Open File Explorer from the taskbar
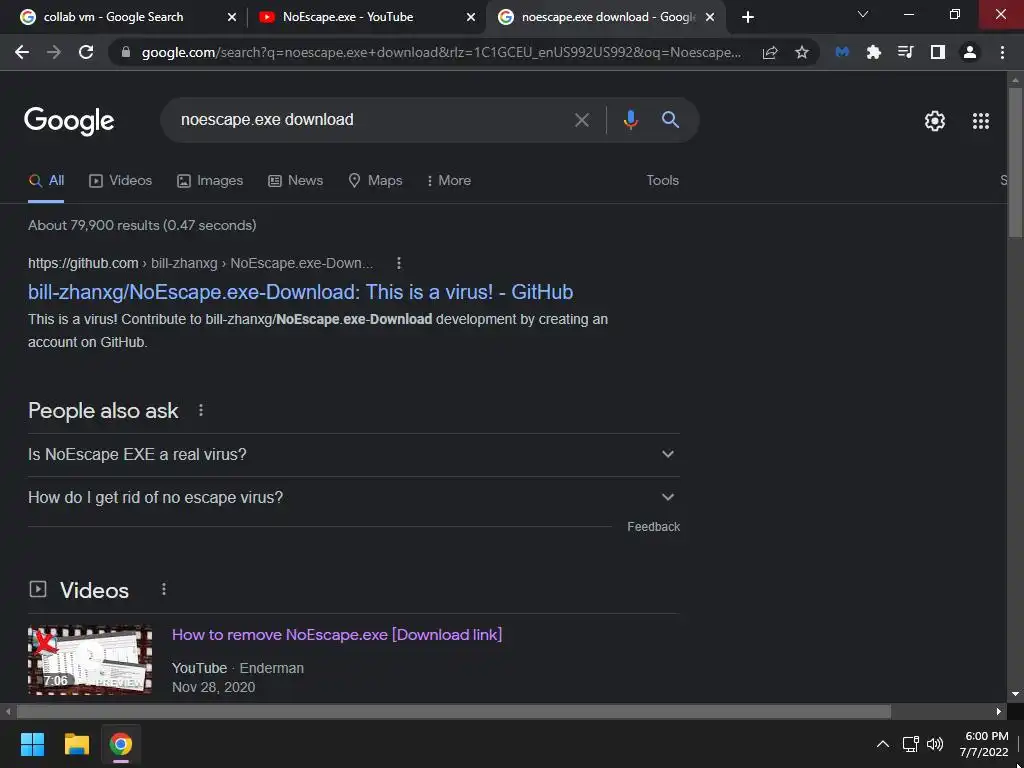This screenshot has width=1024, height=768. pos(76,744)
